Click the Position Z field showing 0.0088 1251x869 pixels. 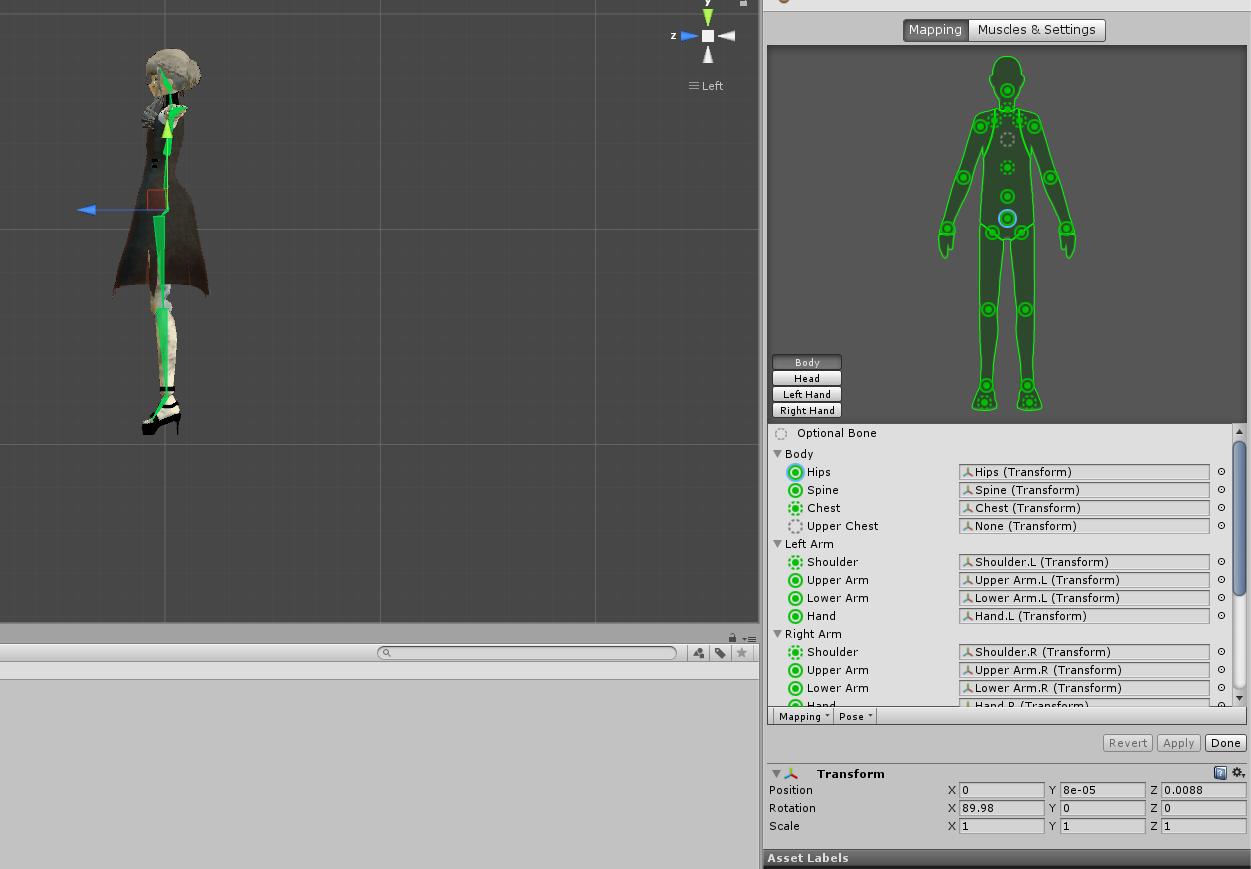point(1202,790)
